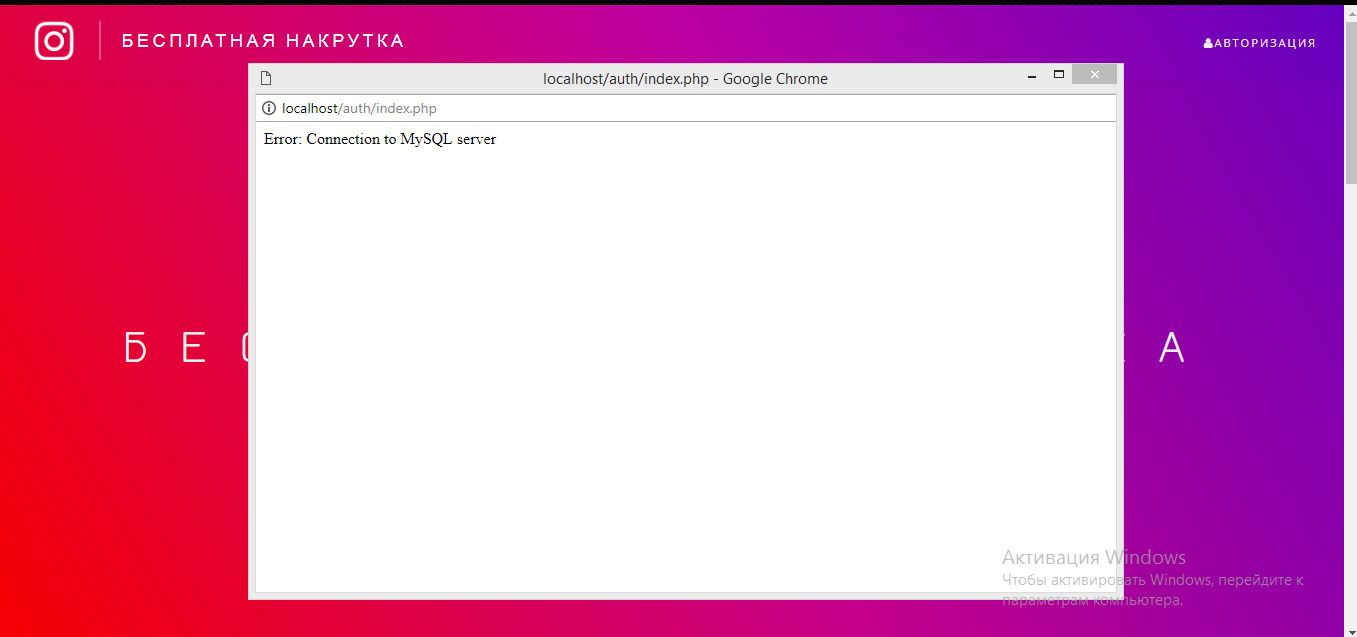The height and width of the screenshot is (637, 1357).
Task: Click the user silhouette icon beside АВТОРИЗАЦИЯ
Action: coord(1208,43)
